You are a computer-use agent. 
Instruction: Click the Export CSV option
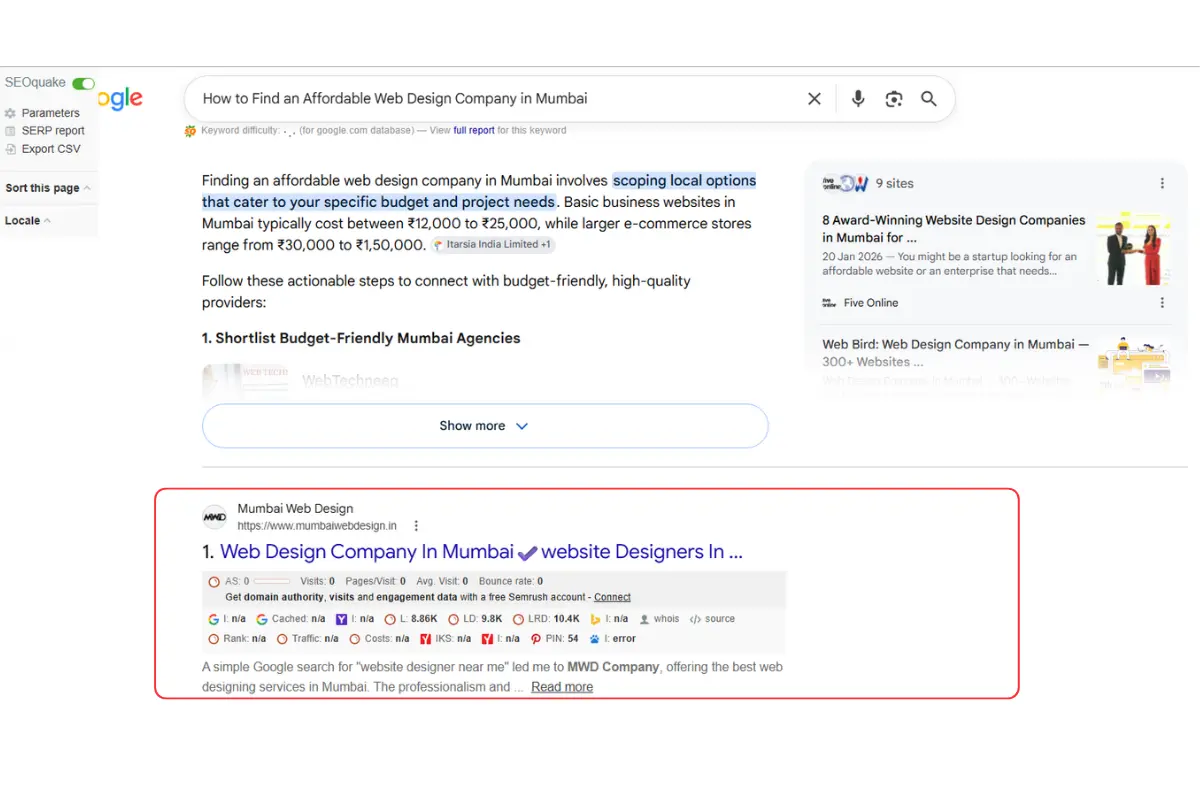pyautogui.click(x=51, y=149)
